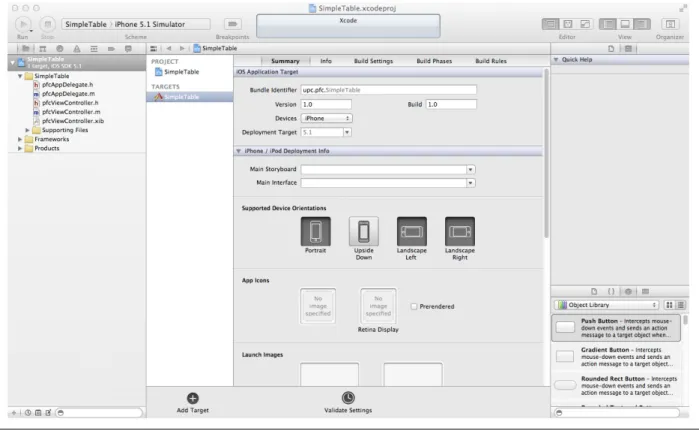Choose the iPhone 5.1 Simulator destination
Image resolution: width=699 pixels, height=431 pixels.
click(150, 24)
